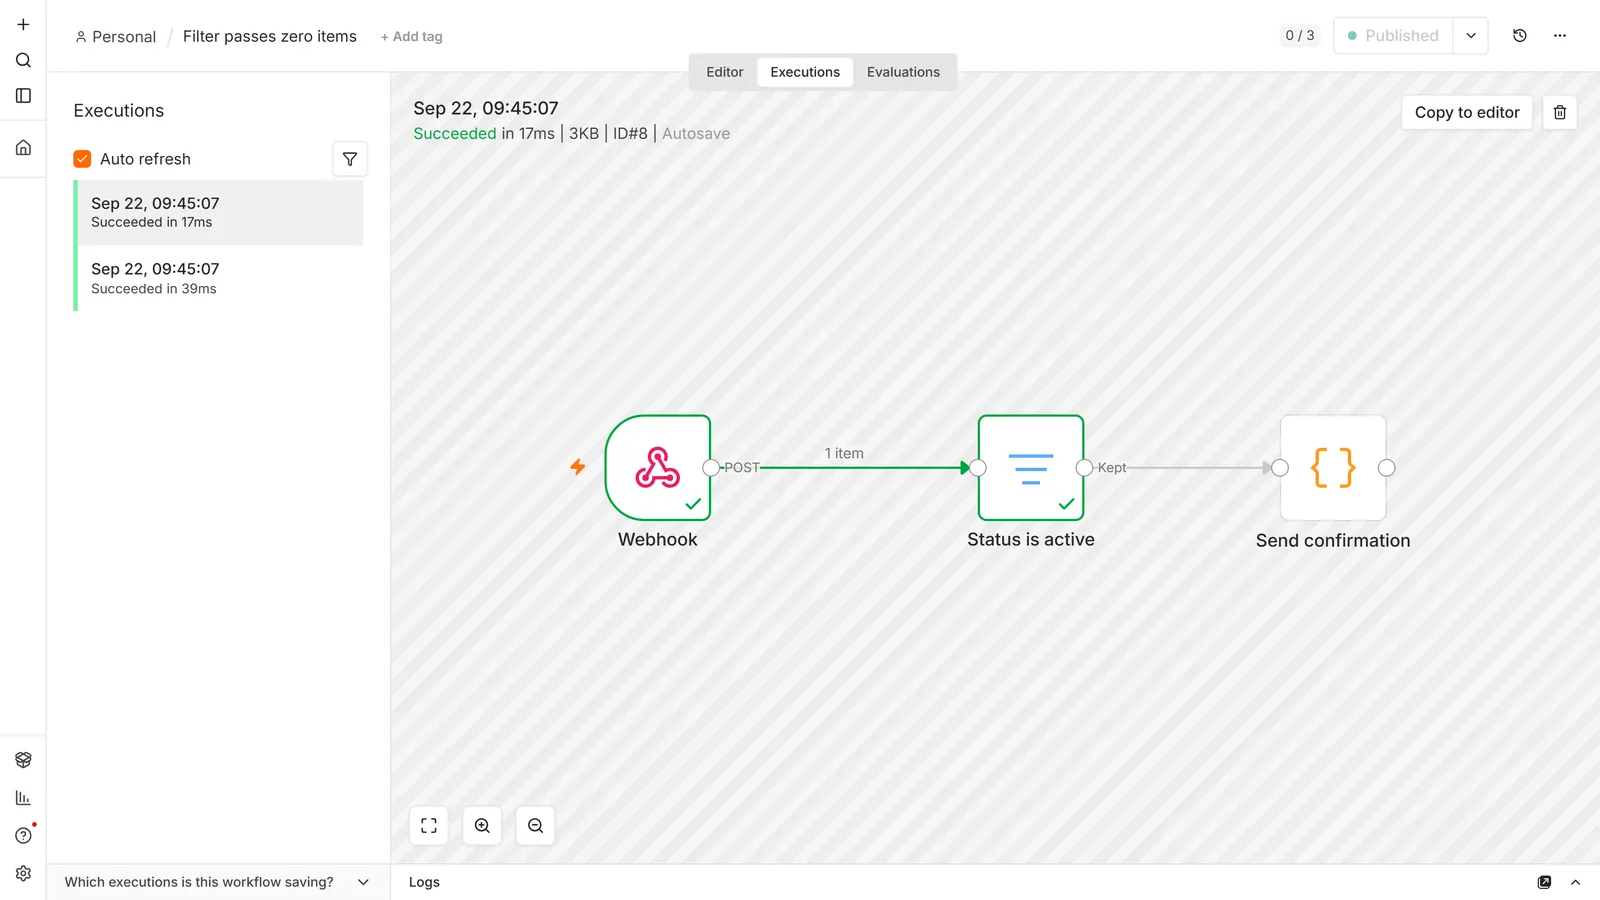The width and height of the screenshot is (1600, 900).
Task: Fit the canvas to view
Action: [x=429, y=826]
